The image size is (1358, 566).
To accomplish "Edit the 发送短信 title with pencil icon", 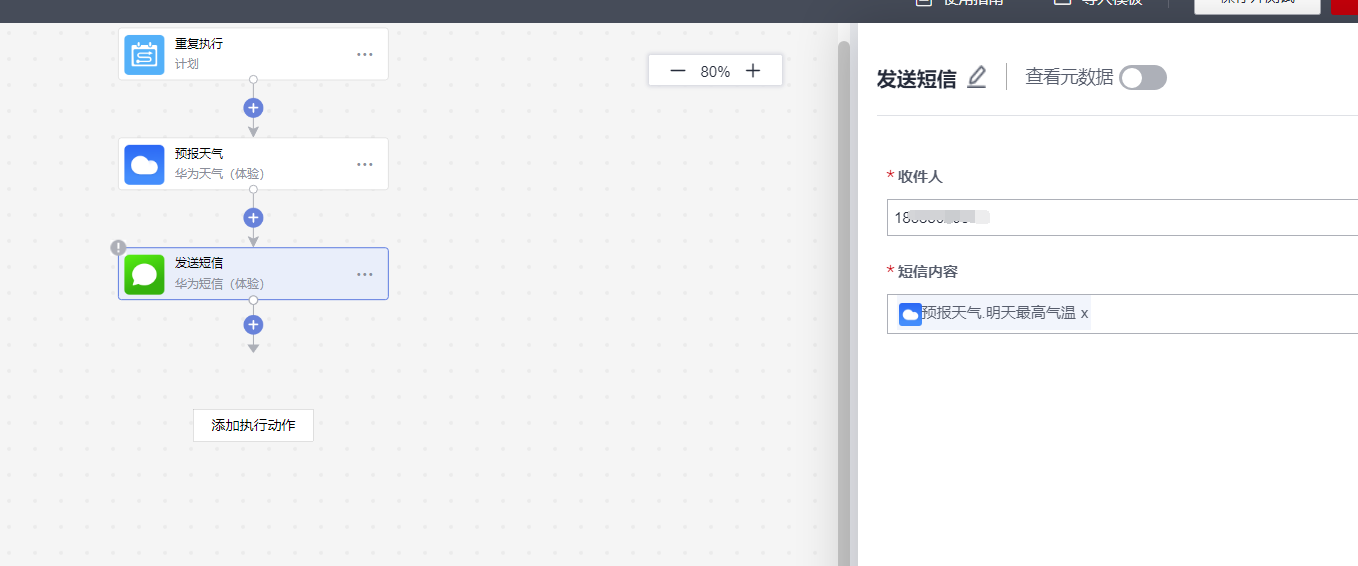I will click(x=977, y=77).
